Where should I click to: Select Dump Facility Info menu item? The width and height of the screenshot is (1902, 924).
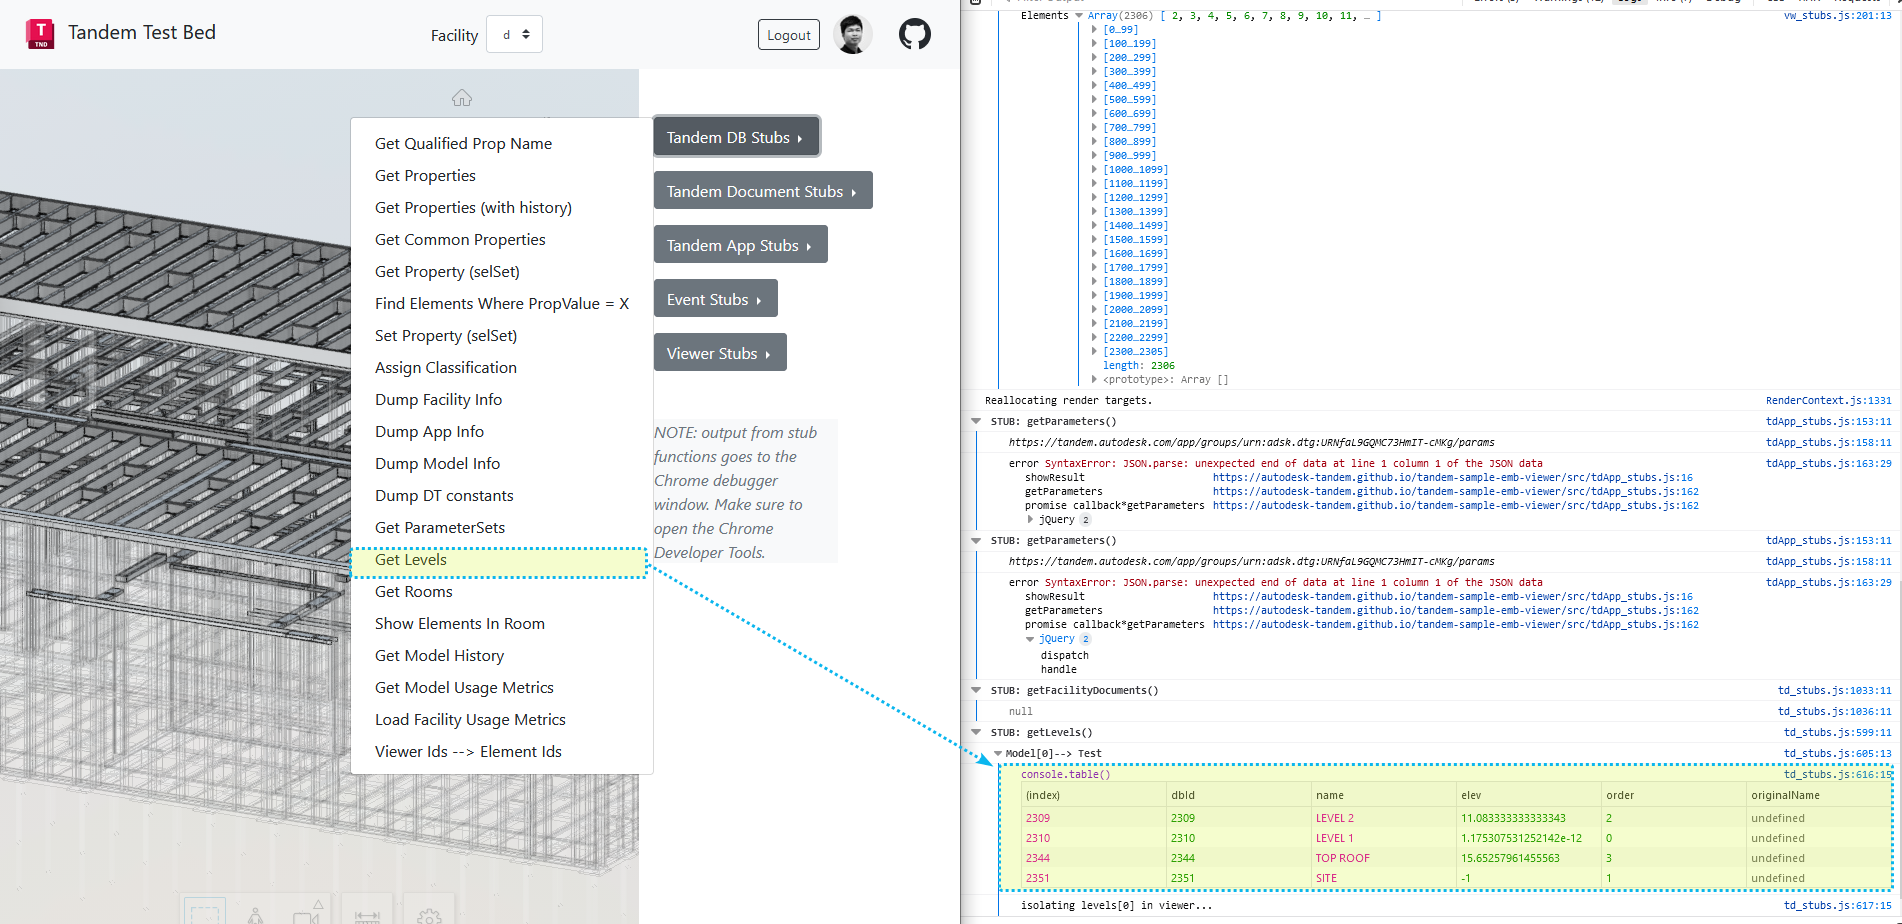pyautogui.click(x=438, y=400)
